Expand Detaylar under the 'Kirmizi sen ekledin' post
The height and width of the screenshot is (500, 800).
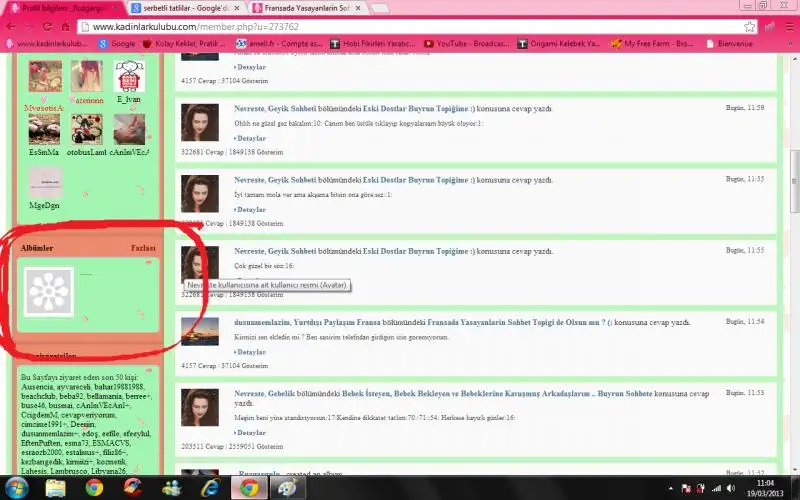249,352
